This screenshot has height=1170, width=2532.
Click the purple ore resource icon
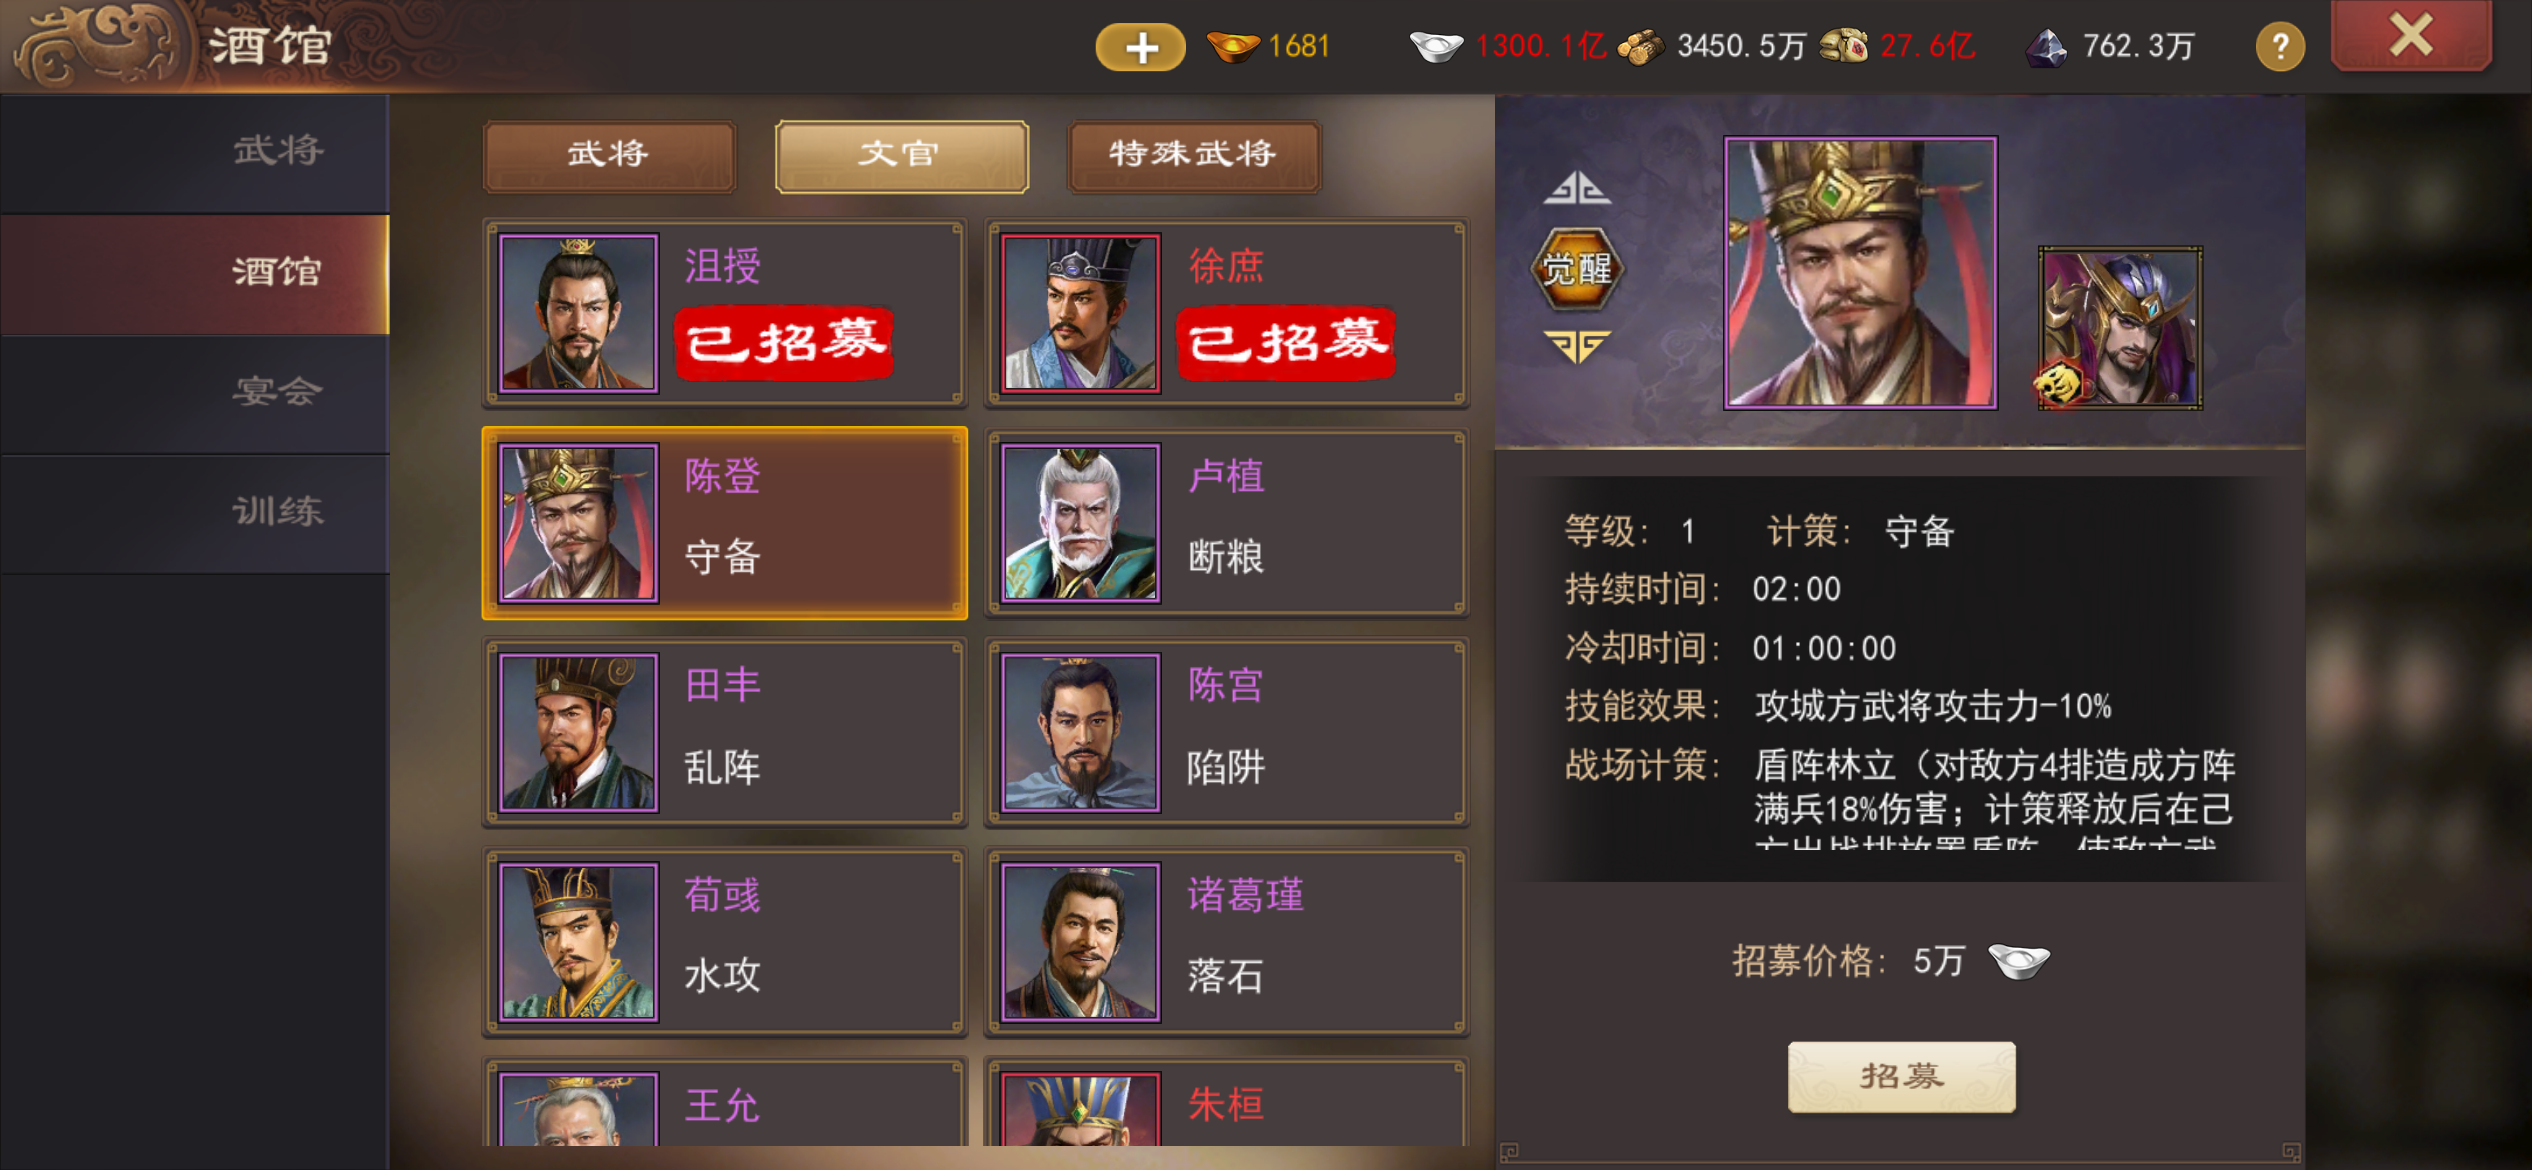[2046, 46]
